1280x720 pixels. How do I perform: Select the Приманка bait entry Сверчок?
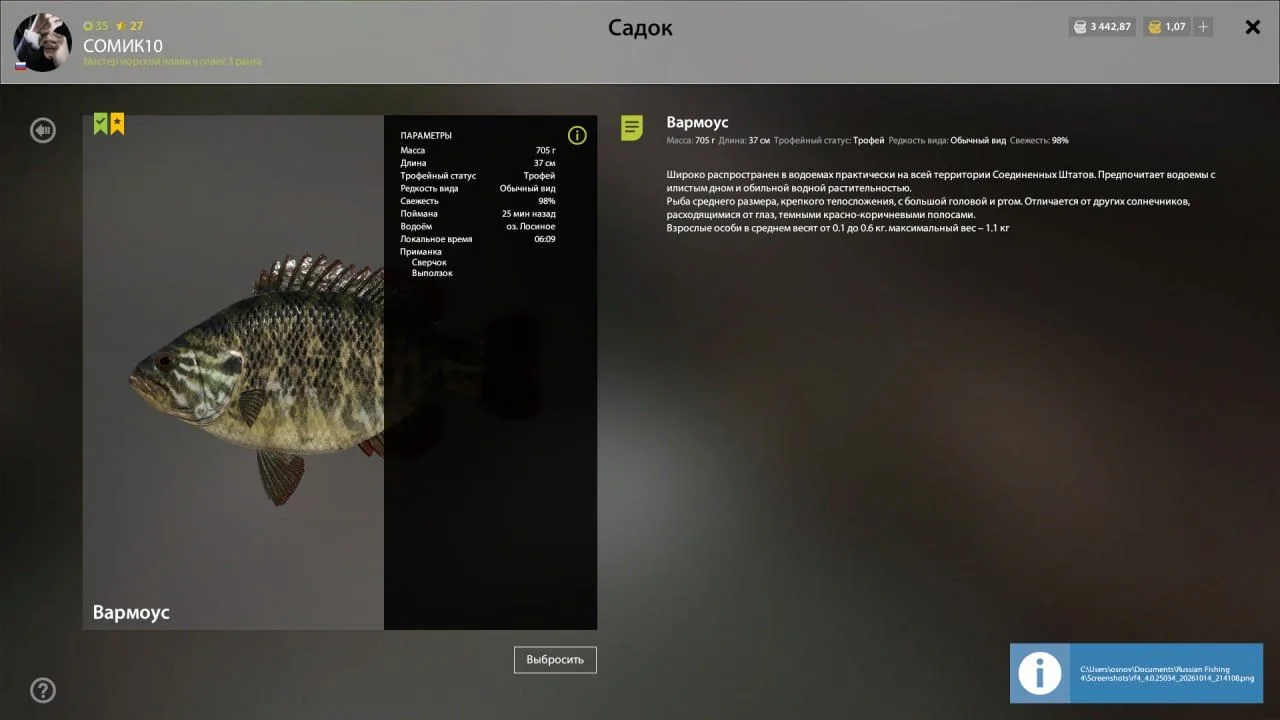coord(429,262)
